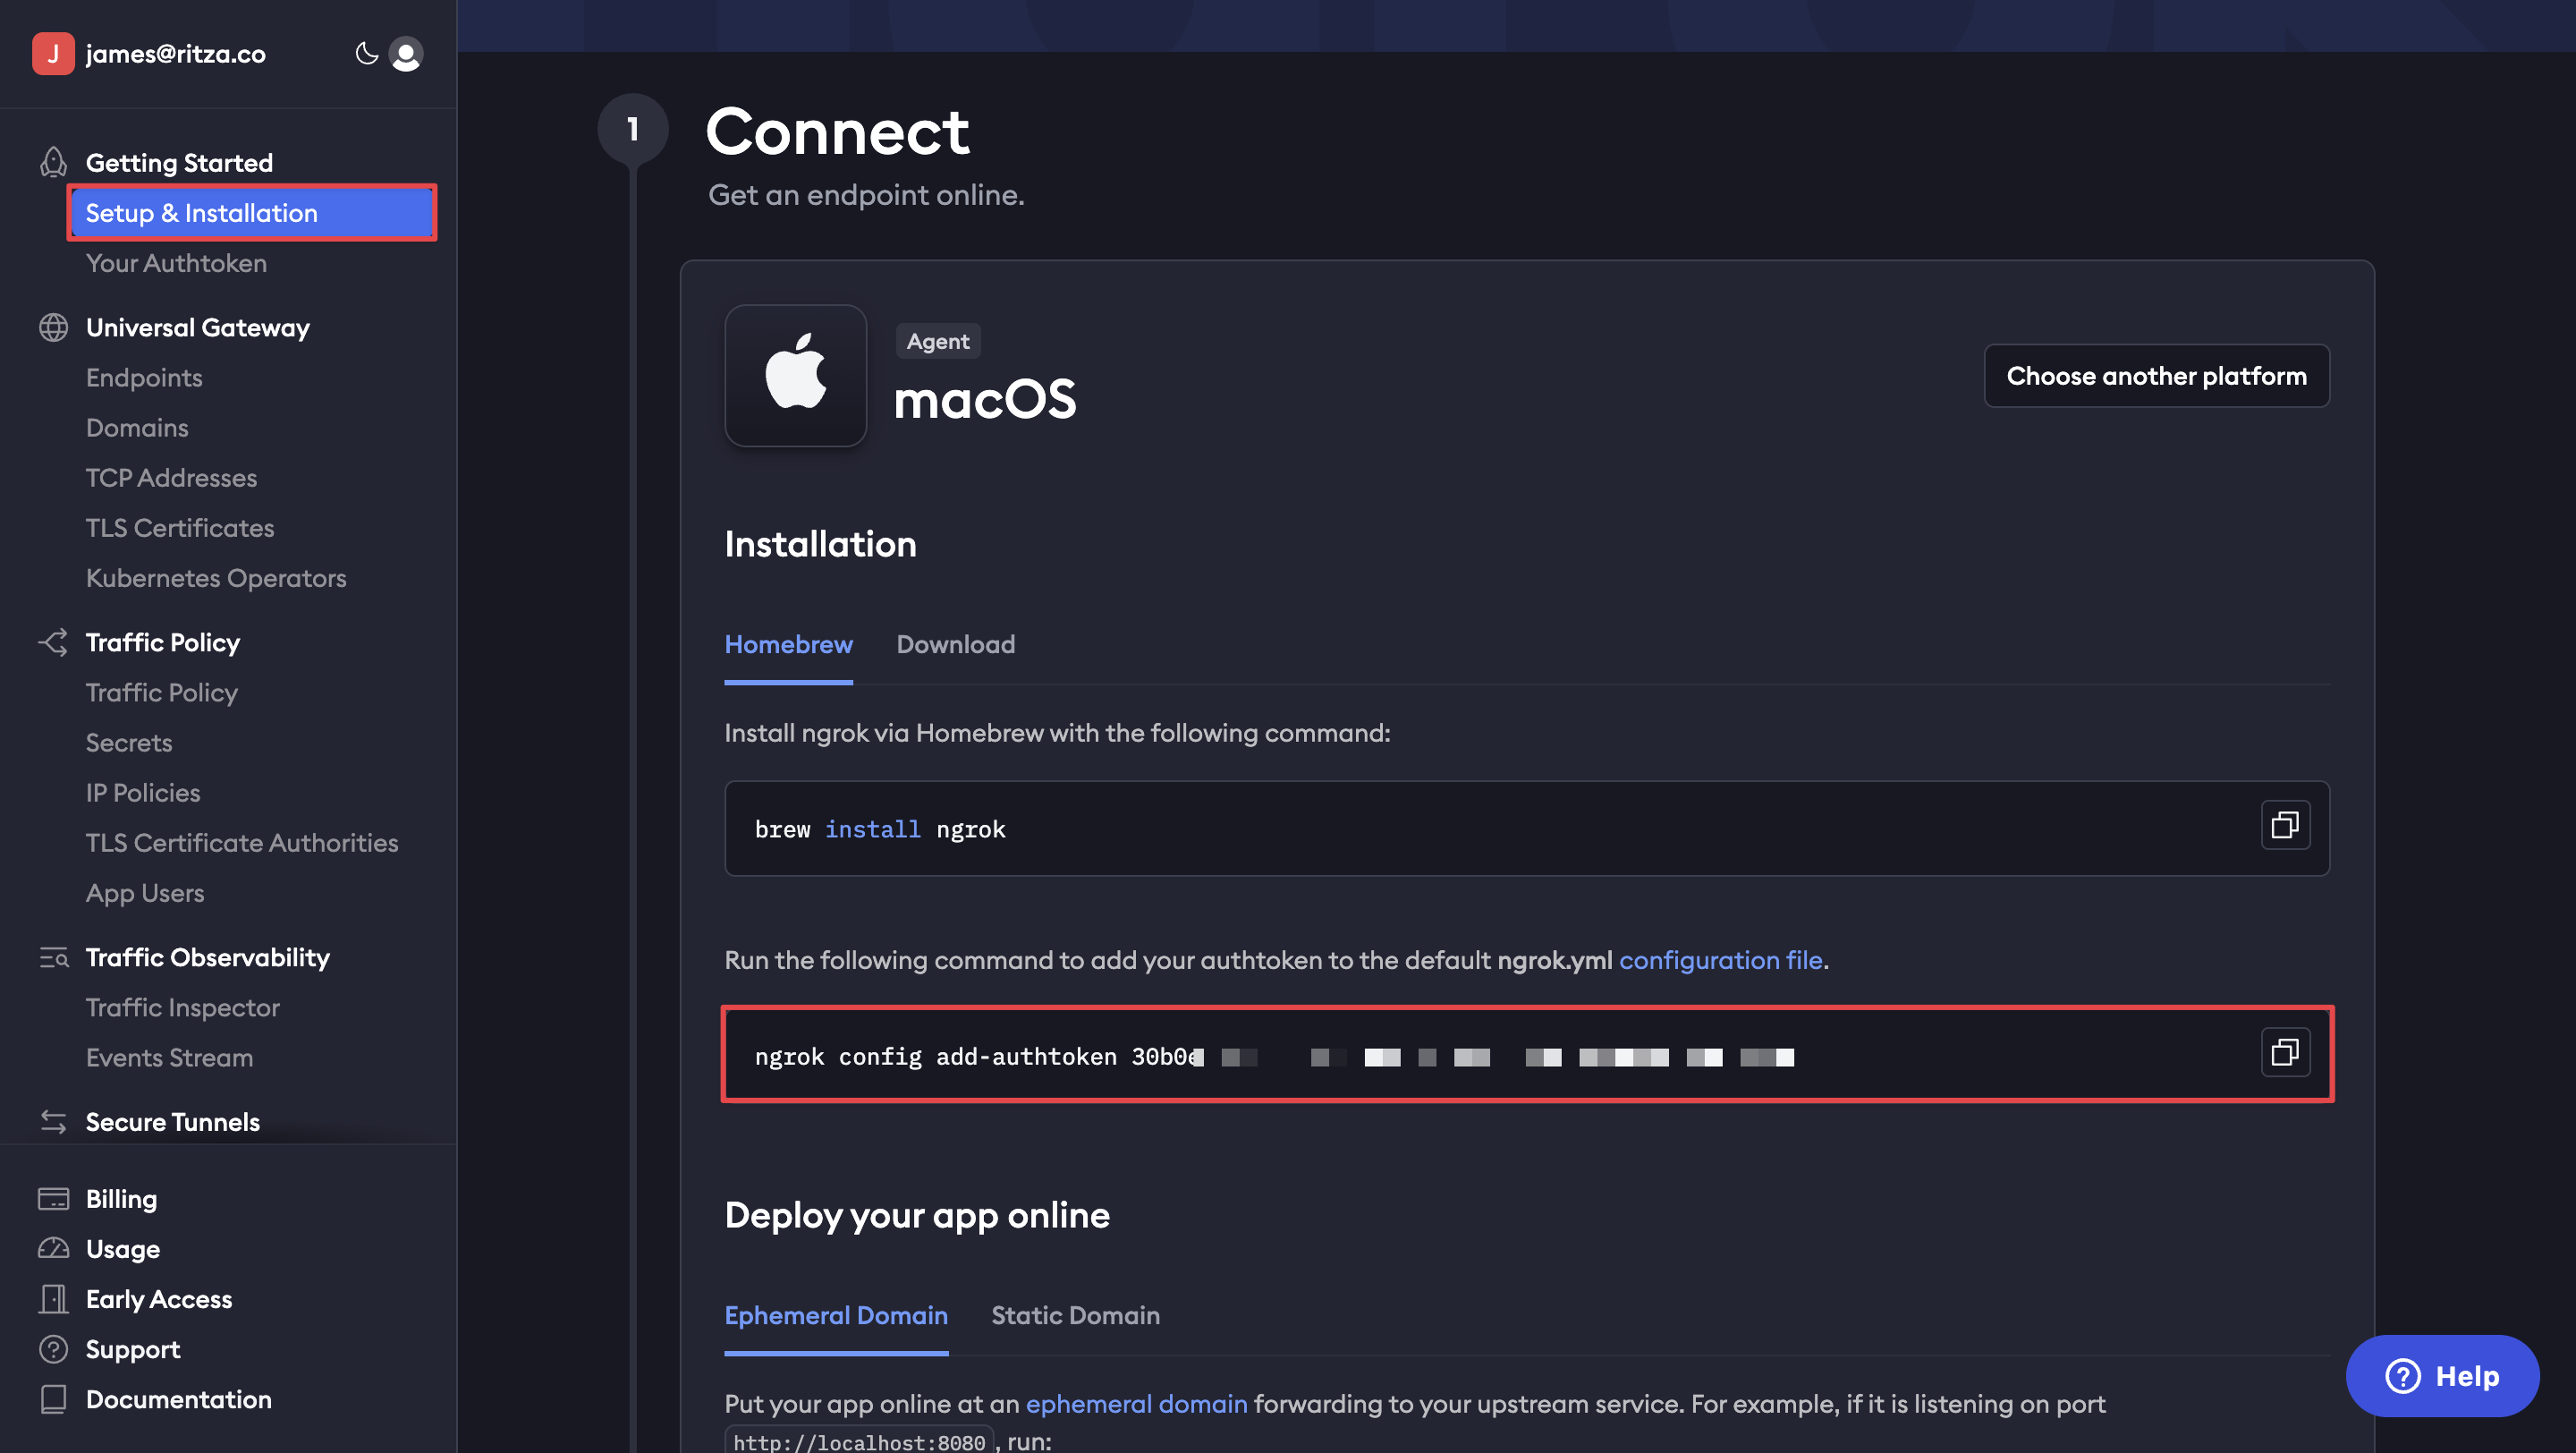The image size is (2576, 1453).
Task: Open Documentation link
Action: [x=179, y=1399]
